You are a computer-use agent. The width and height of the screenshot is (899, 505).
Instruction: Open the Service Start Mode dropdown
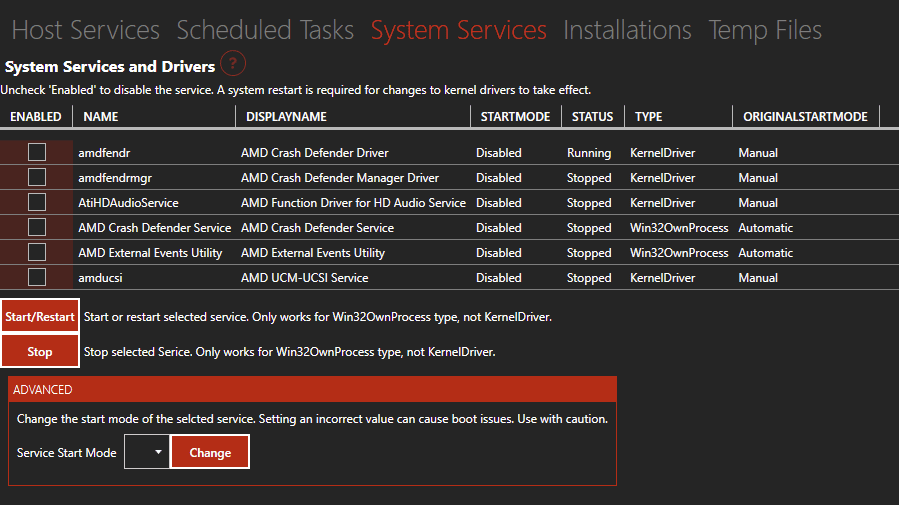click(146, 452)
